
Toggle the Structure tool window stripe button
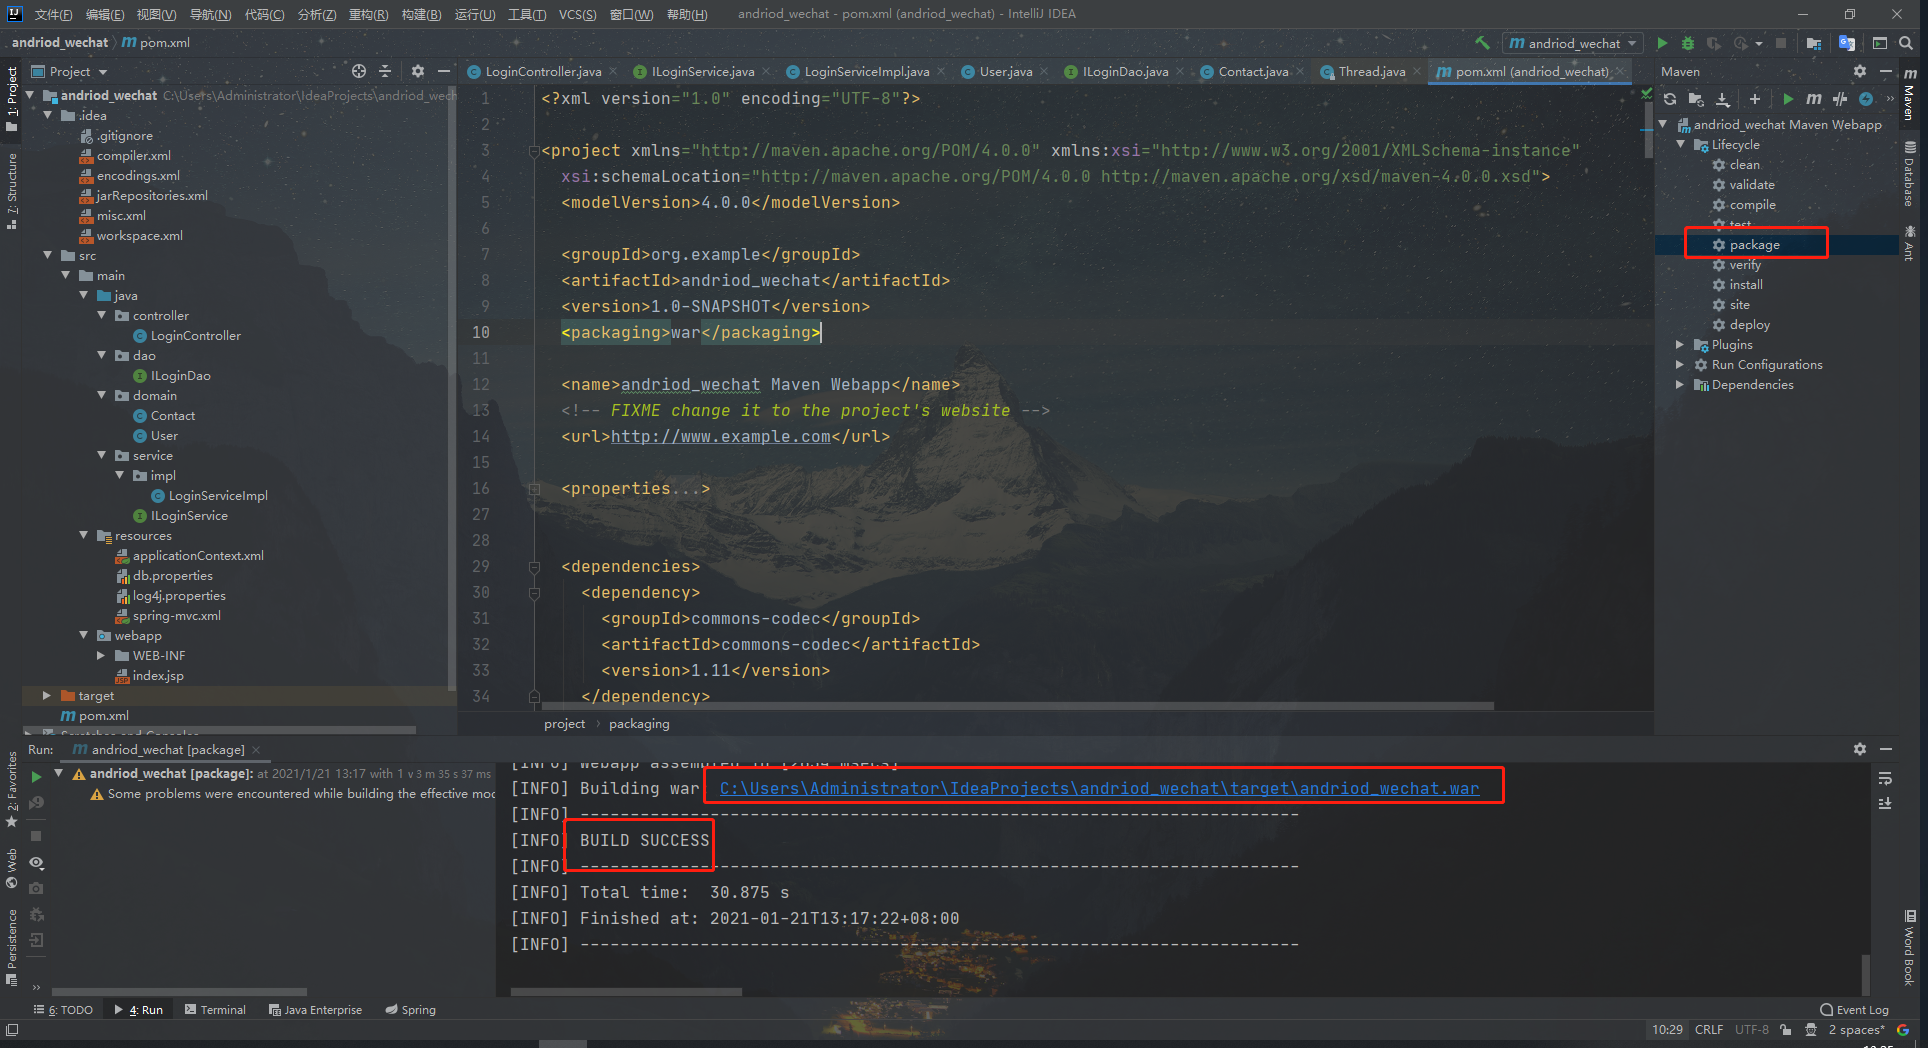point(12,190)
